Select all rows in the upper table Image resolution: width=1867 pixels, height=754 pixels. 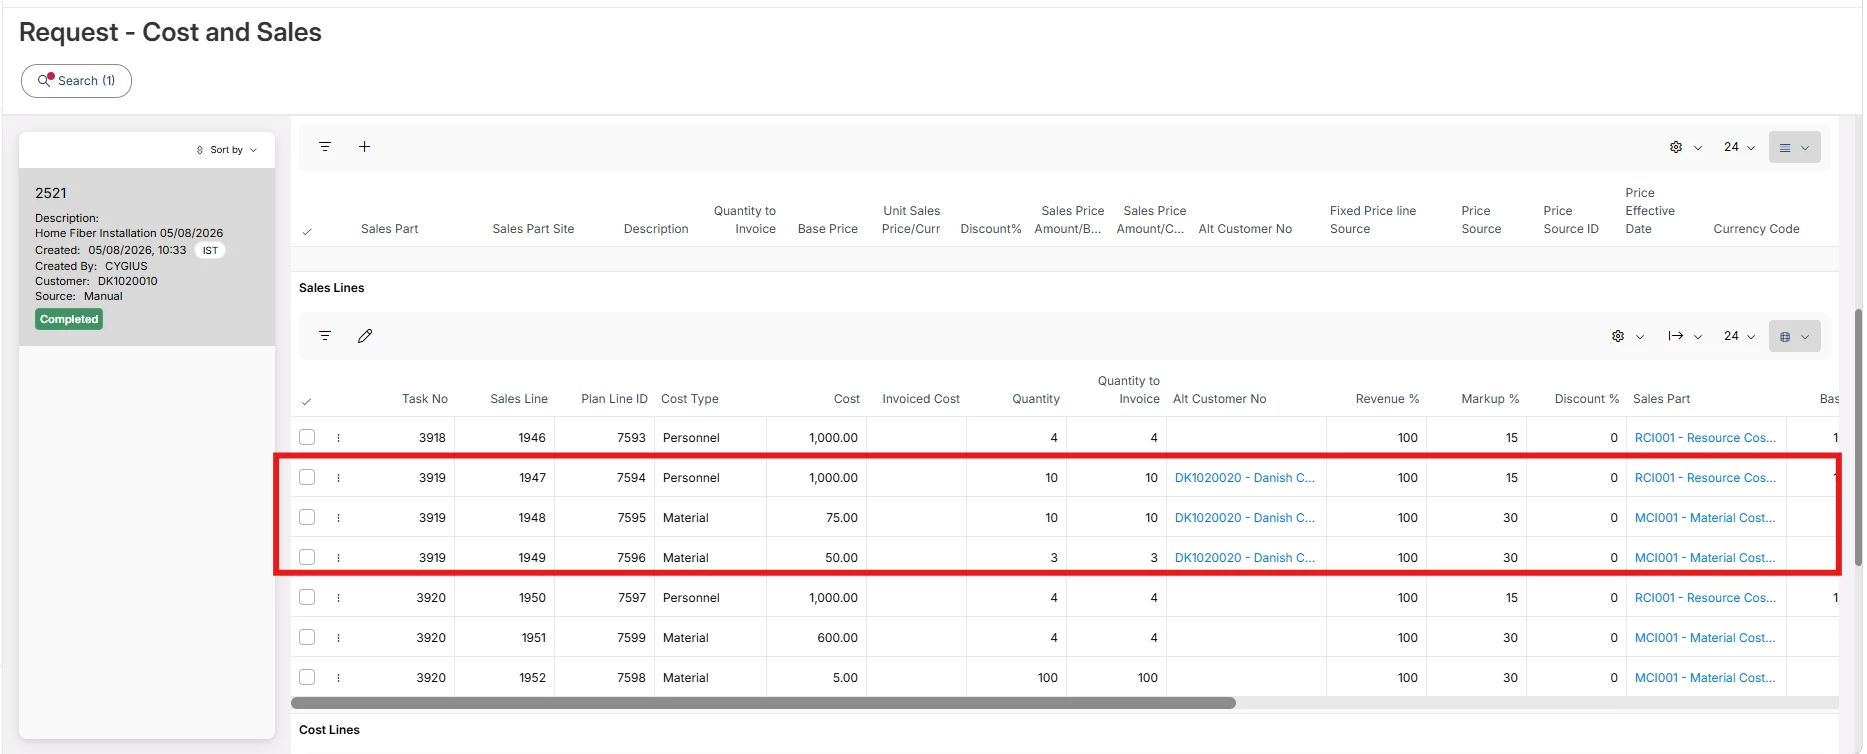307,231
